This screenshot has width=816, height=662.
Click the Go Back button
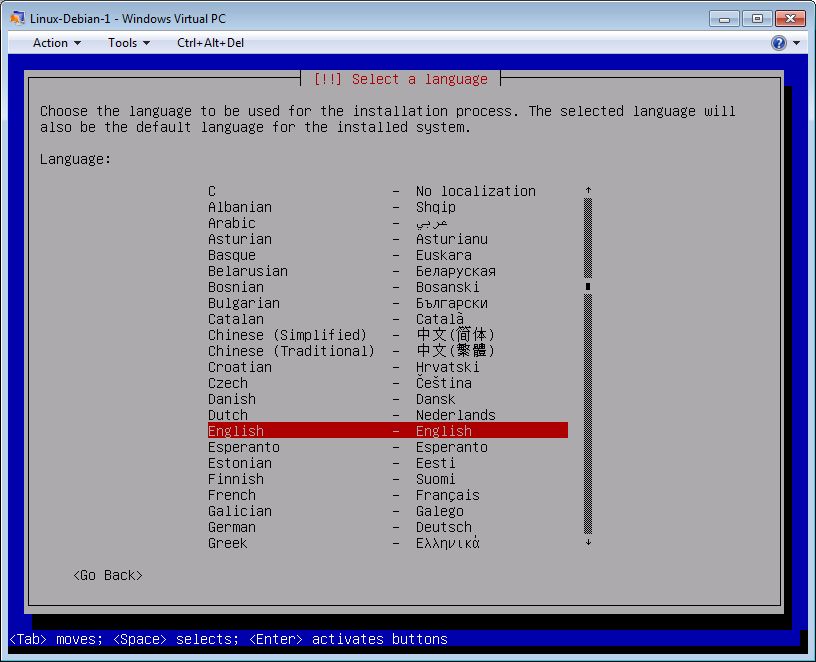coord(108,575)
